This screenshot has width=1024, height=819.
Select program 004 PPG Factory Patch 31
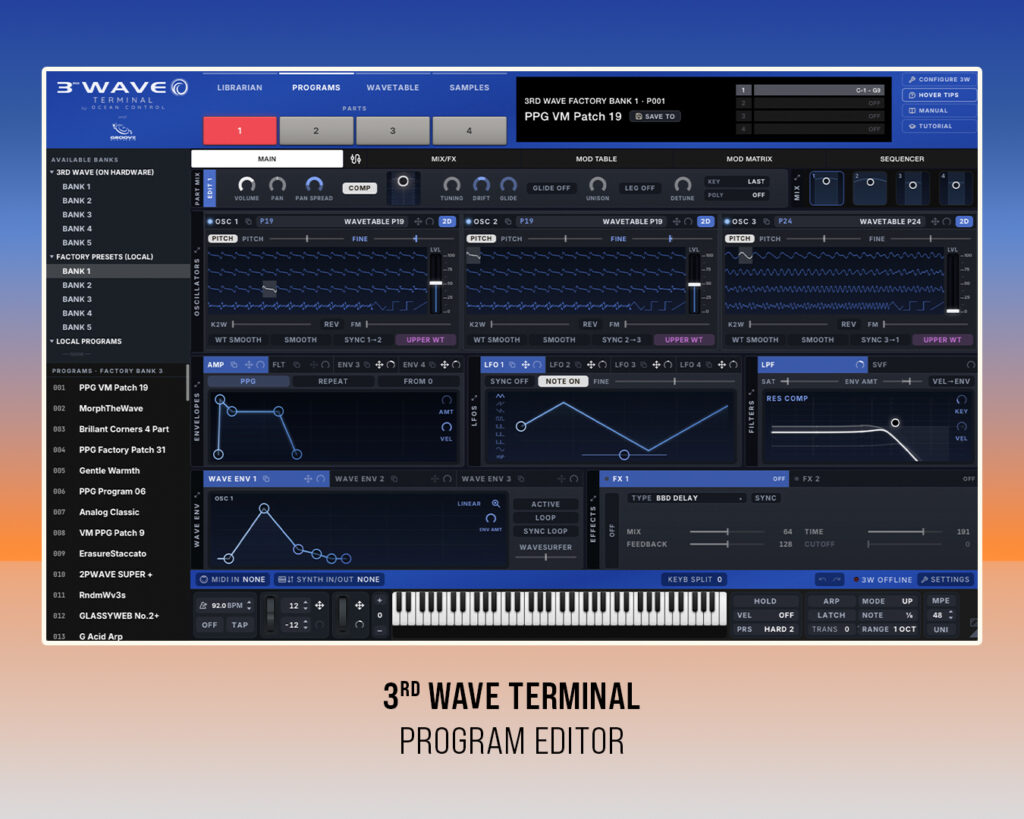[x=118, y=449]
